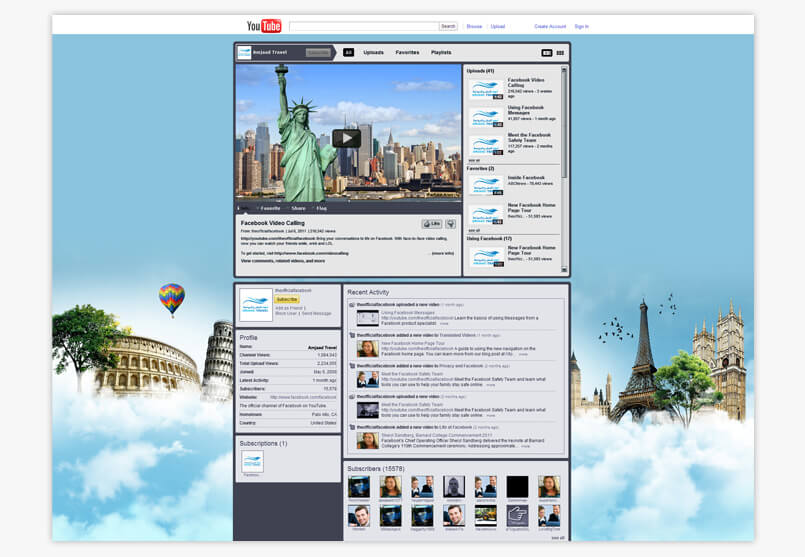805x557 pixels.
Task: Click the Subscribers (15578) heading
Action: click(376, 469)
